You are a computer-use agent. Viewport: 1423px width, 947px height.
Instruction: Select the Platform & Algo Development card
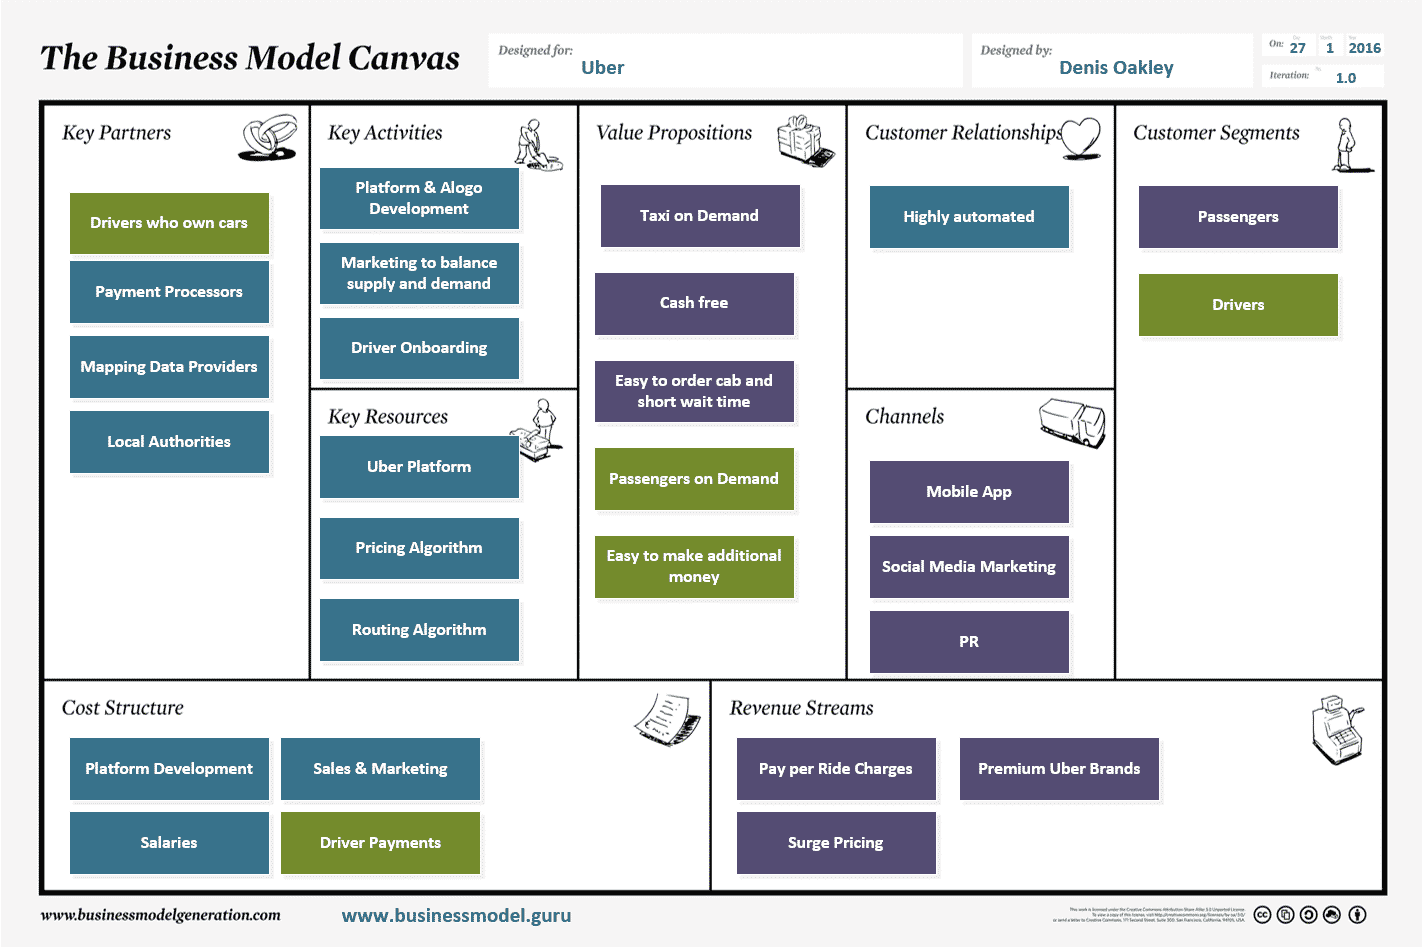coord(419,198)
